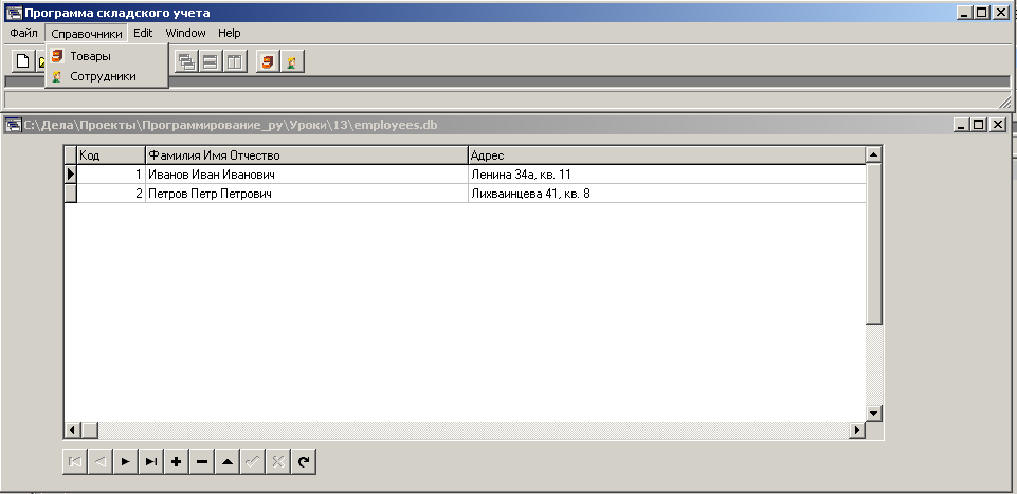Open goods directory via toolbar cabinet icon
The height and width of the screenshot is (494, 1017).
coord(267,62)
